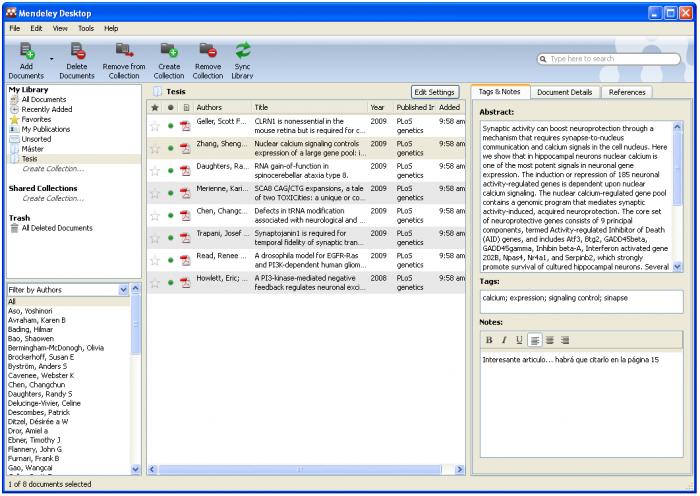The width and height of the screenshot is (700, 496).
Task: Toggle read status dot for Geller row
Action: click(171, 126)
